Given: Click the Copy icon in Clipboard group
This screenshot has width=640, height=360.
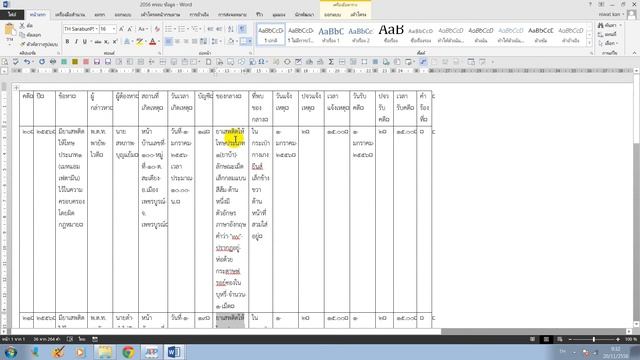Looking at the screenshot, I should pos(22,35).
